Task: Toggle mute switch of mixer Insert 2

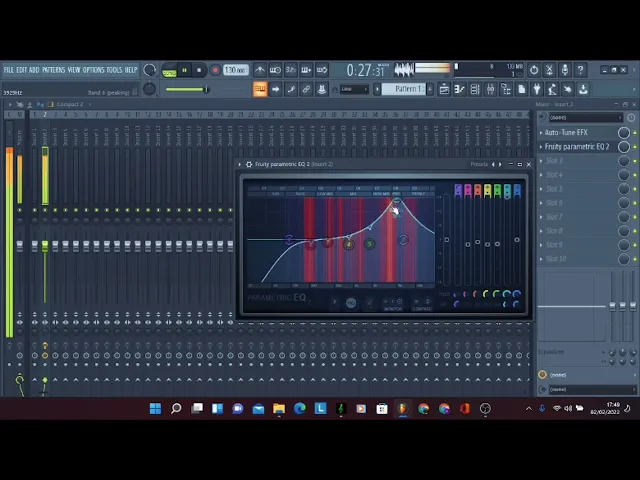Action: pos(45,210)
